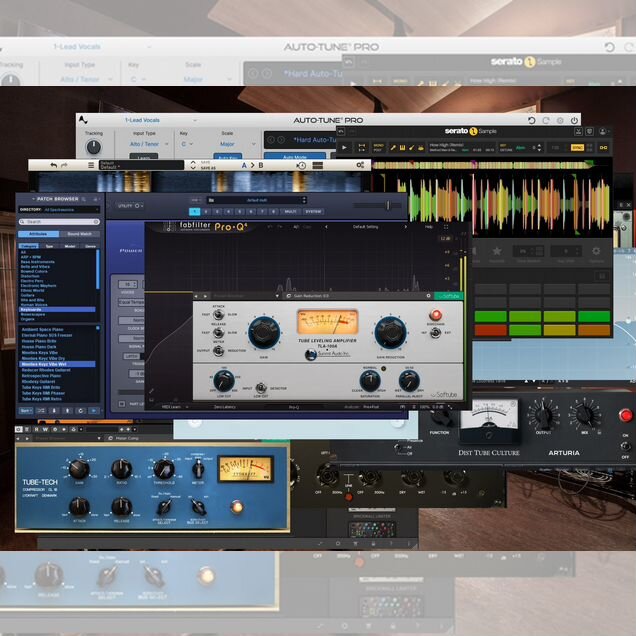
Task: Toggle the TLA-100A Attack fast/slow switch
Action: tap(218, 314)
